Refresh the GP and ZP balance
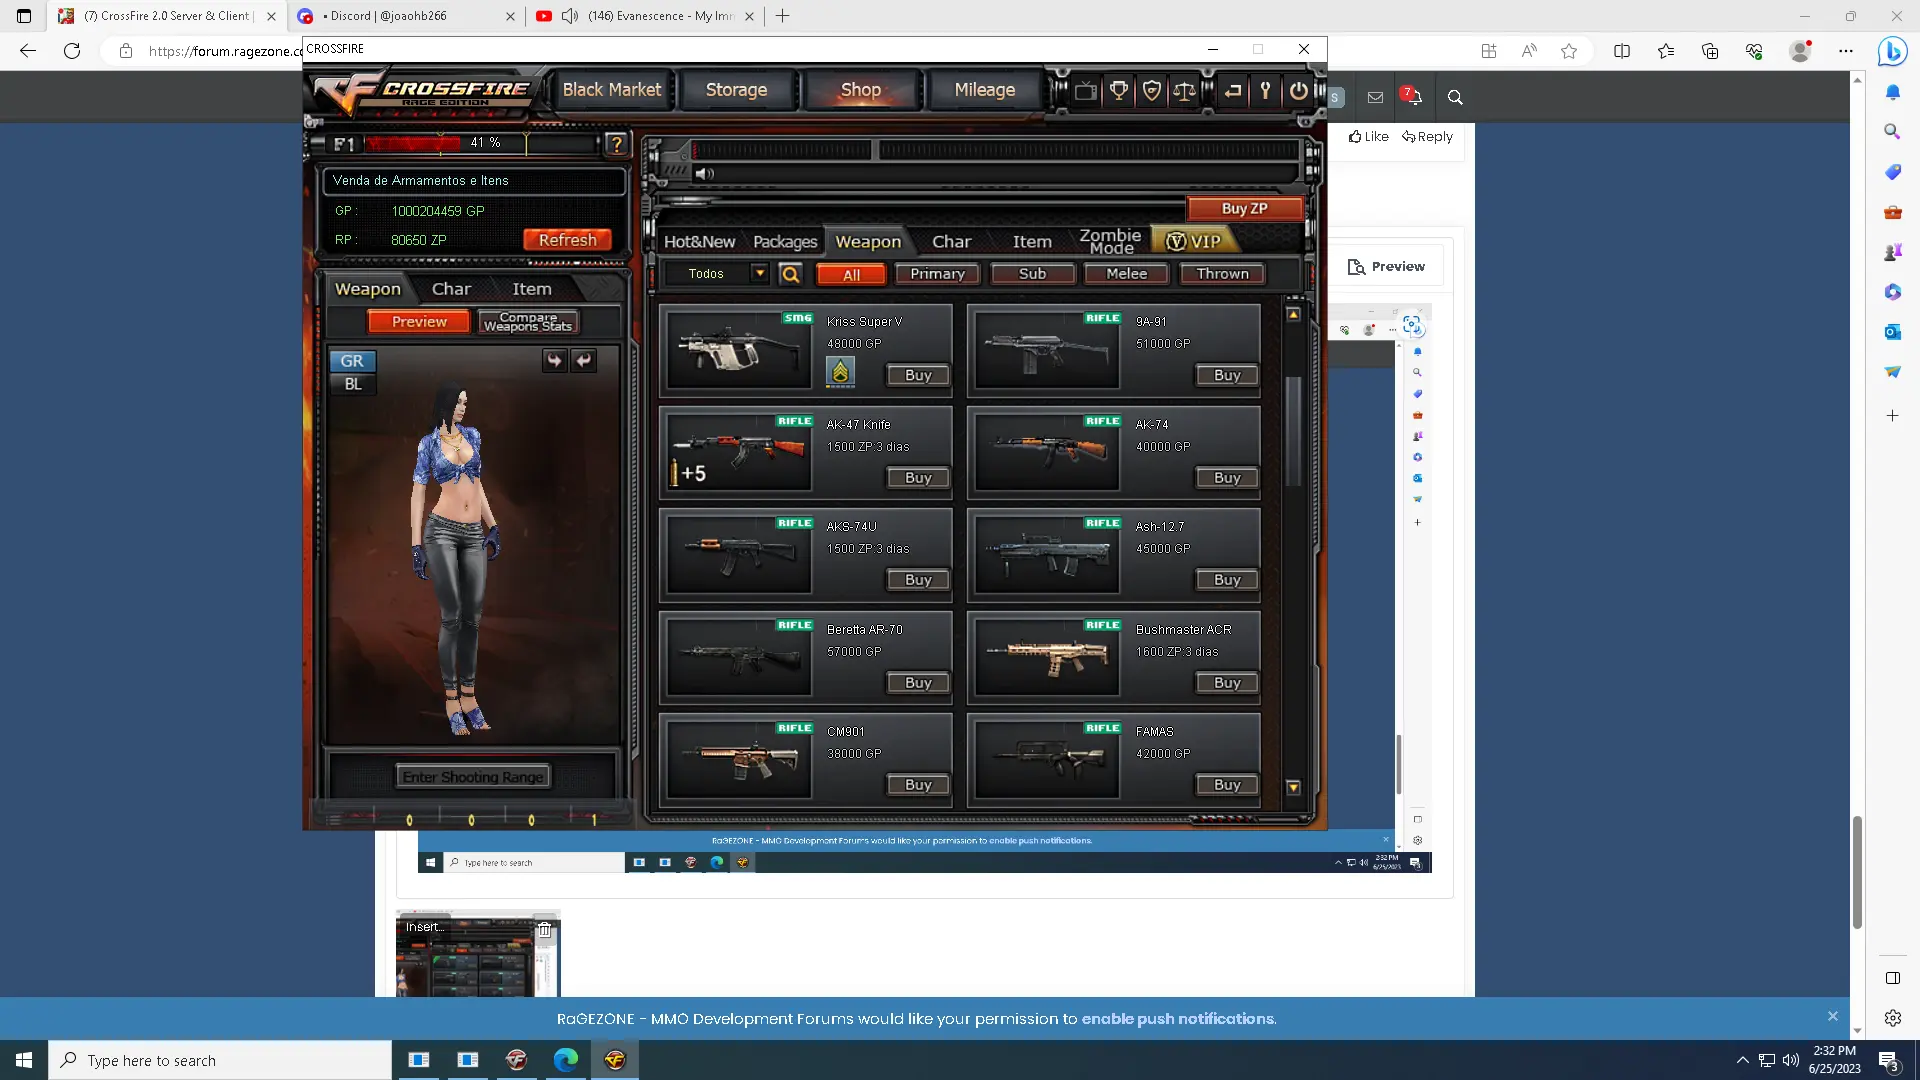Viewport: 1920px width, 1080px height. tap(567, 240)
